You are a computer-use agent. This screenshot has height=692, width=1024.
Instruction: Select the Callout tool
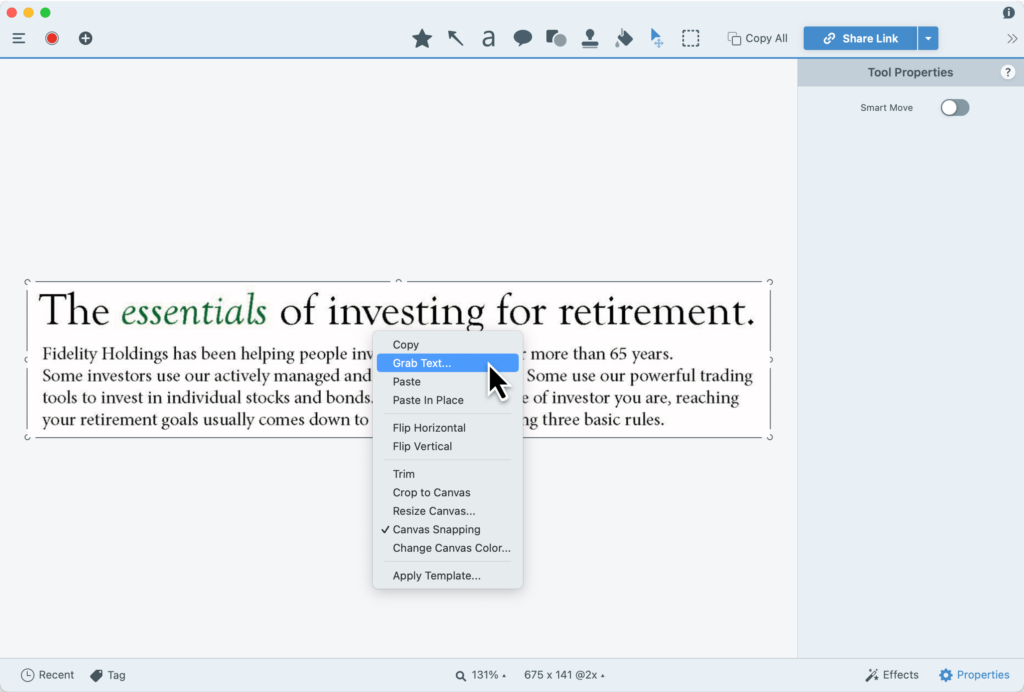pos(522,38)
